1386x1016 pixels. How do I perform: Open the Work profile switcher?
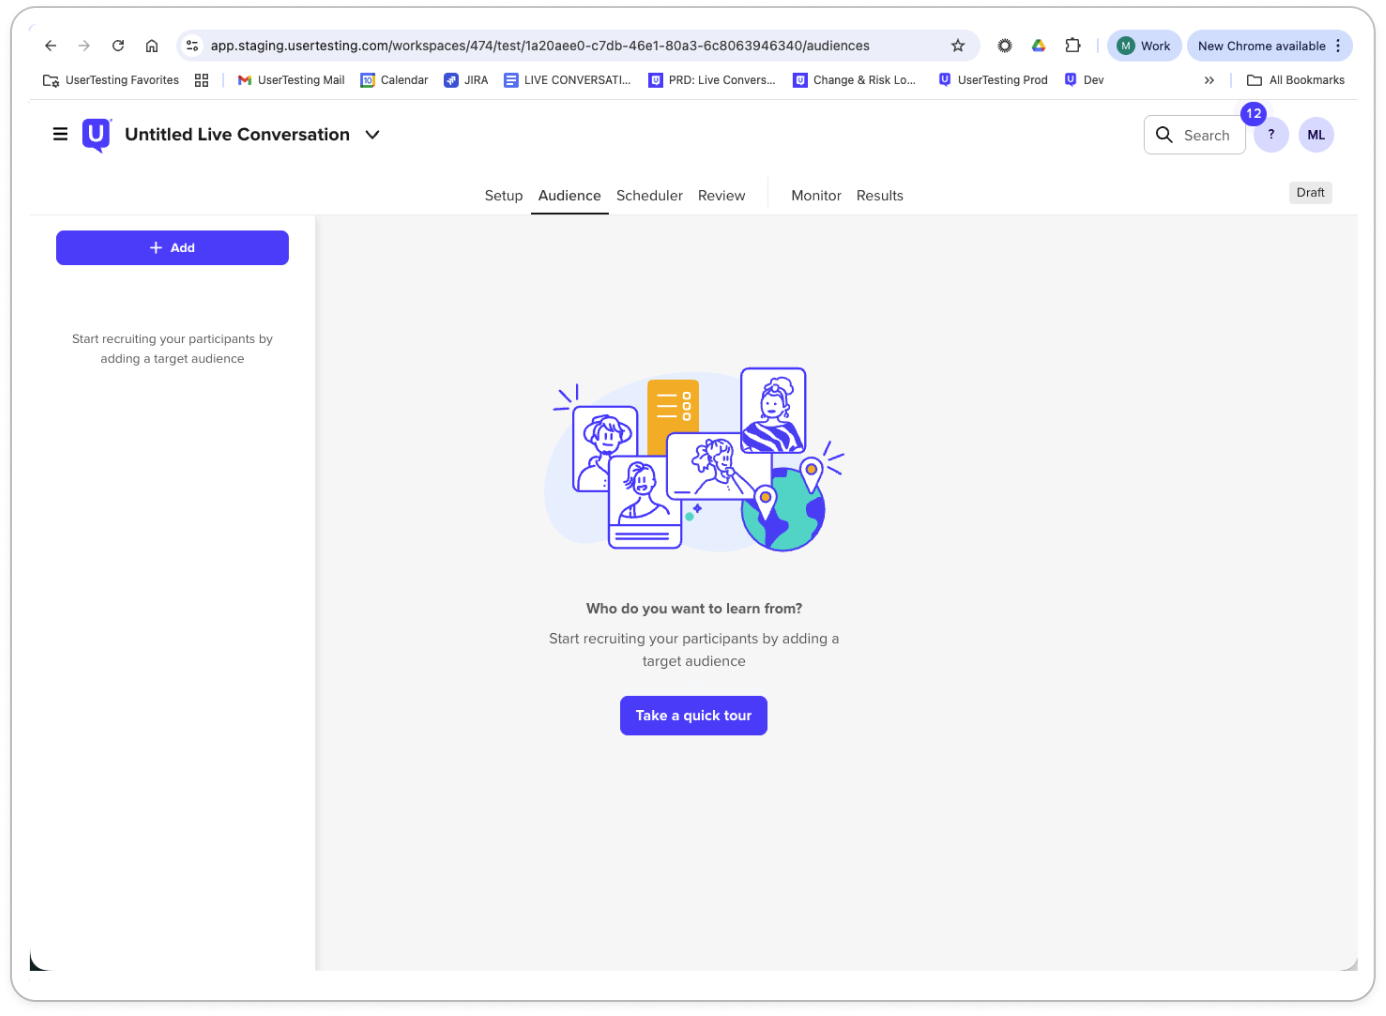click(x=1144, y=46)
